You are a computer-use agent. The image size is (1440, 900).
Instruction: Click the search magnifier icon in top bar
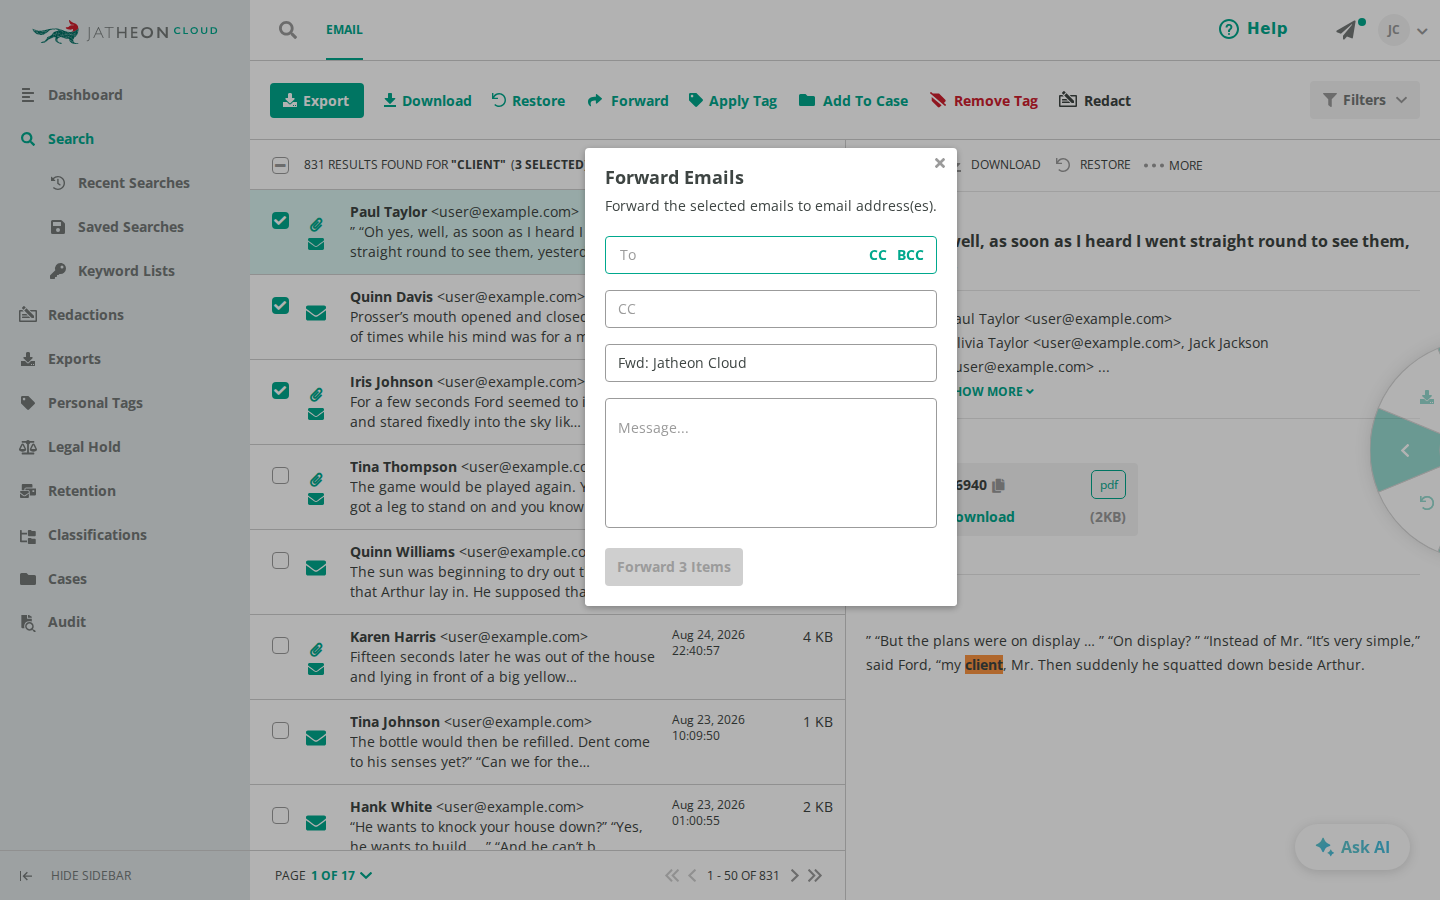click(288, 30)
